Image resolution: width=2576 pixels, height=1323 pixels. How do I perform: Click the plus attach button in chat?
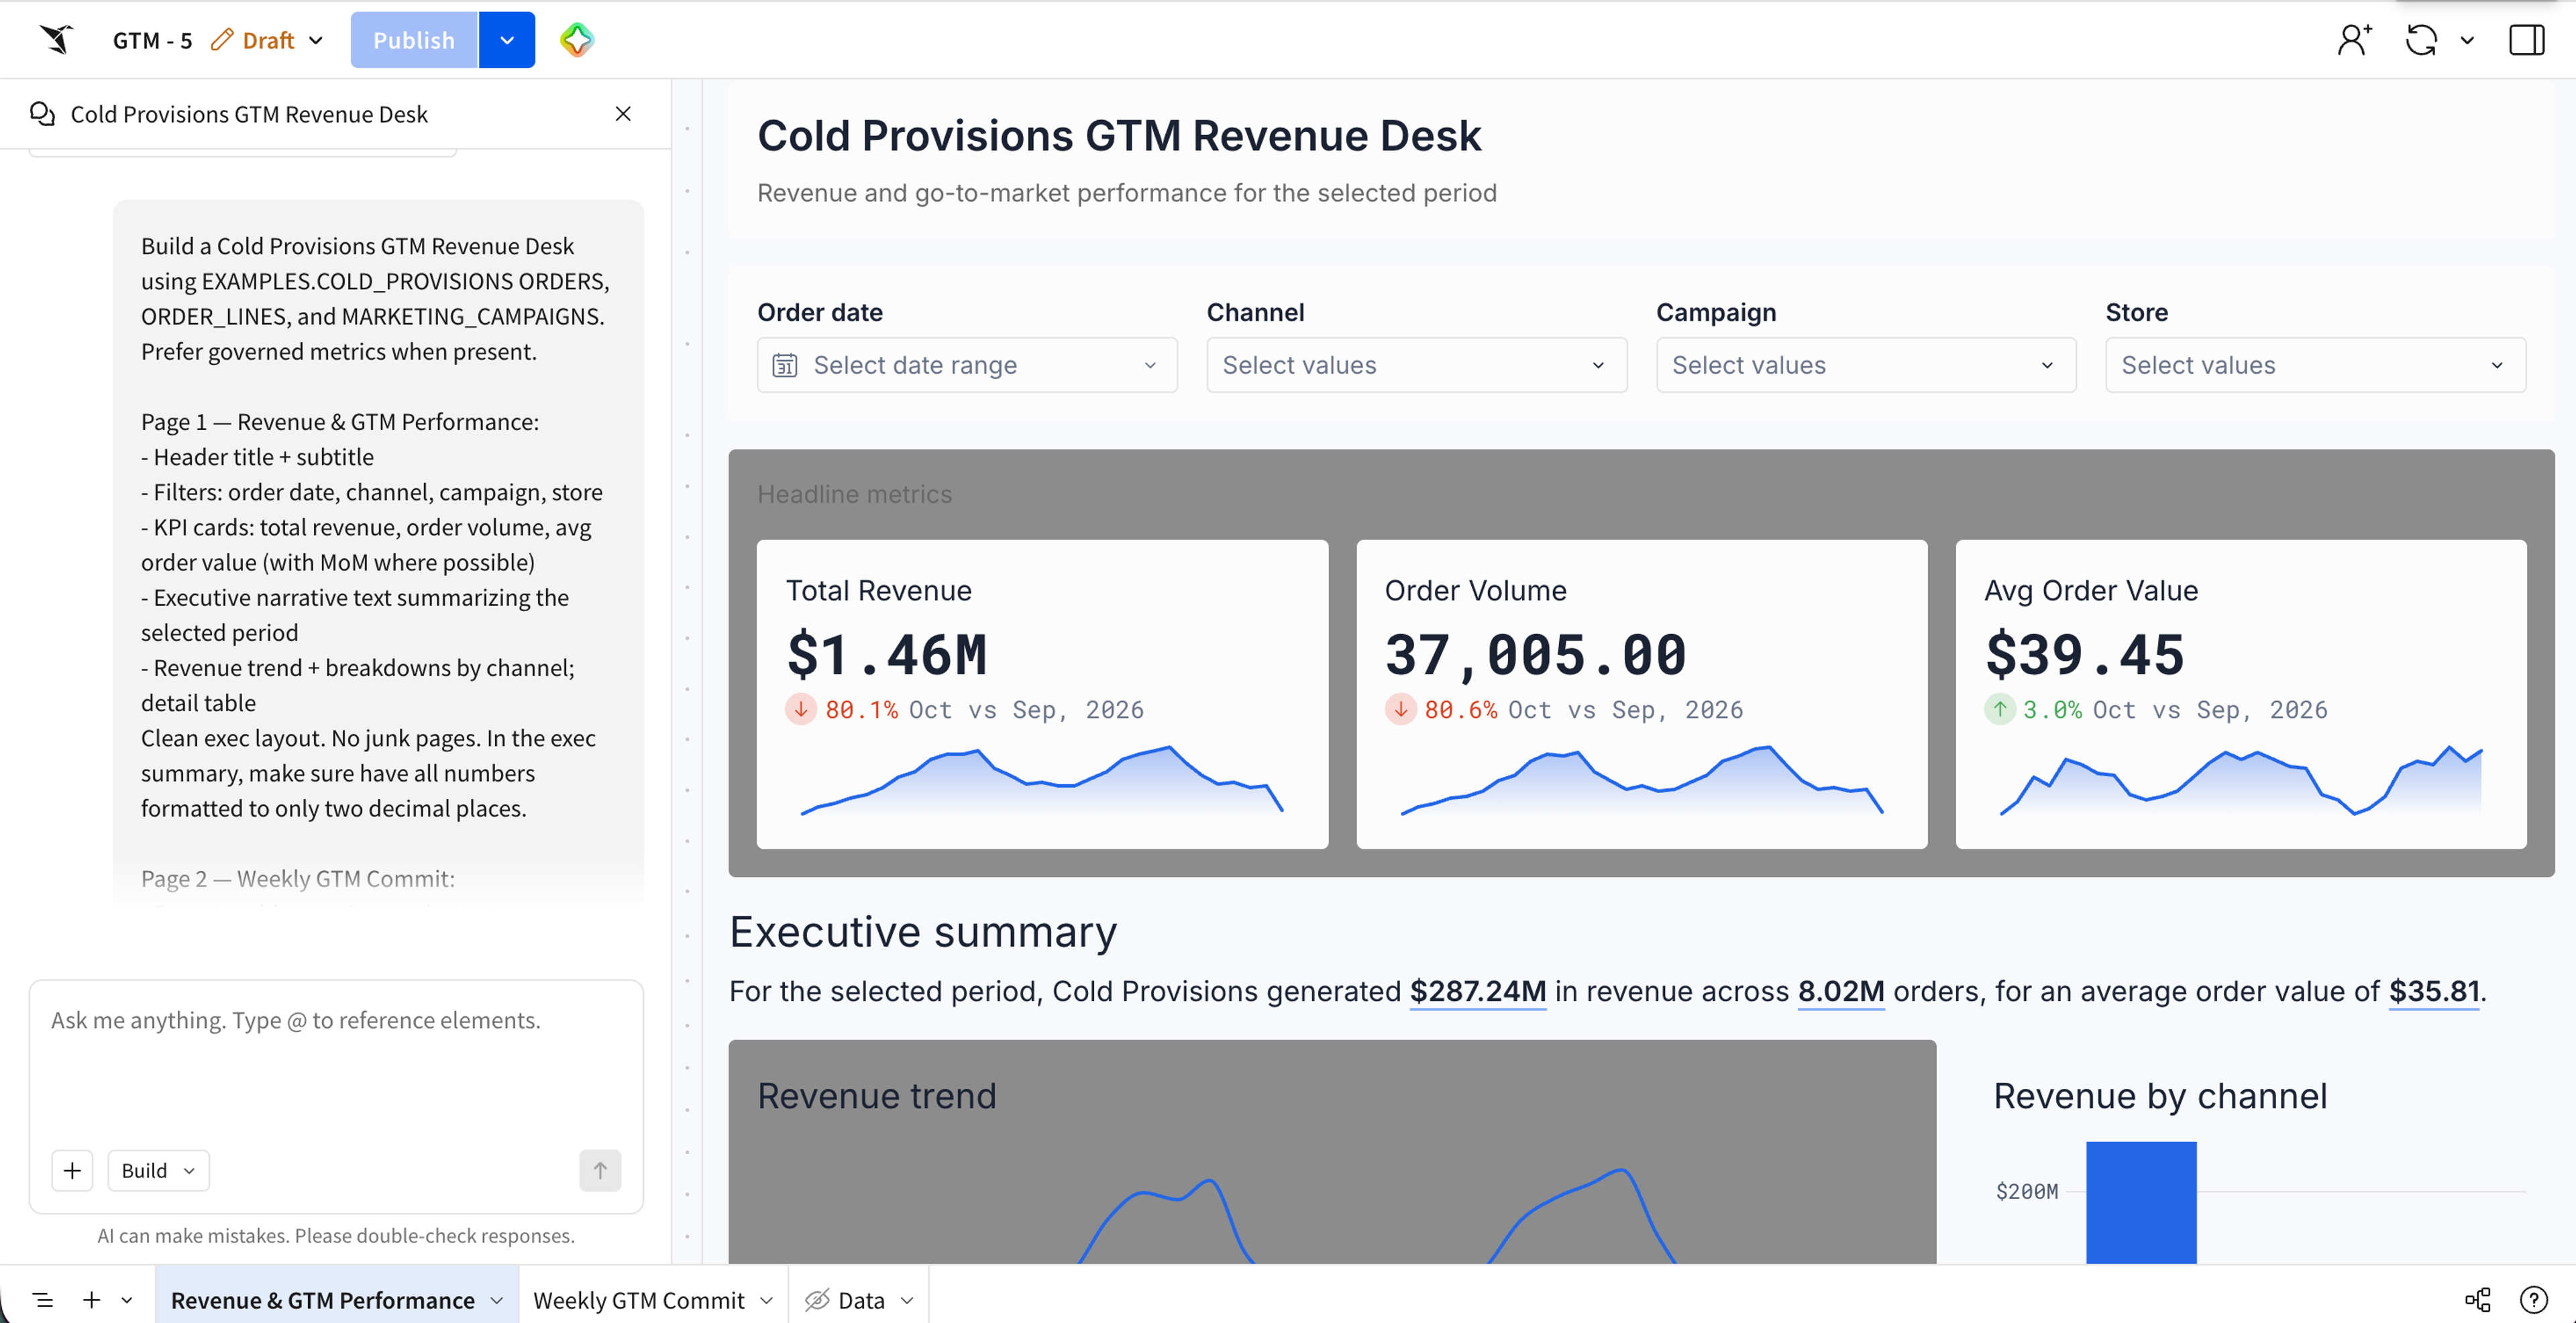(72, 1170)
